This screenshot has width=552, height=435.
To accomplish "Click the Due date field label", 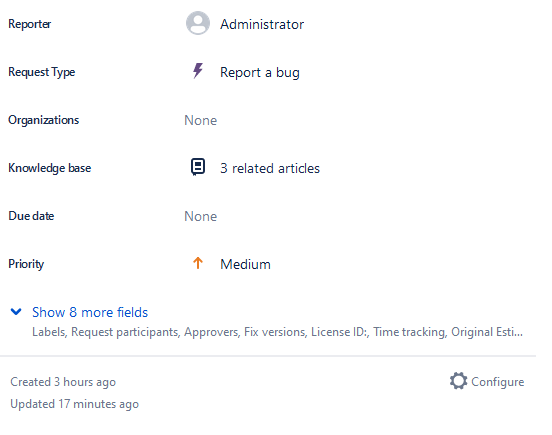I will click(31, 216).
